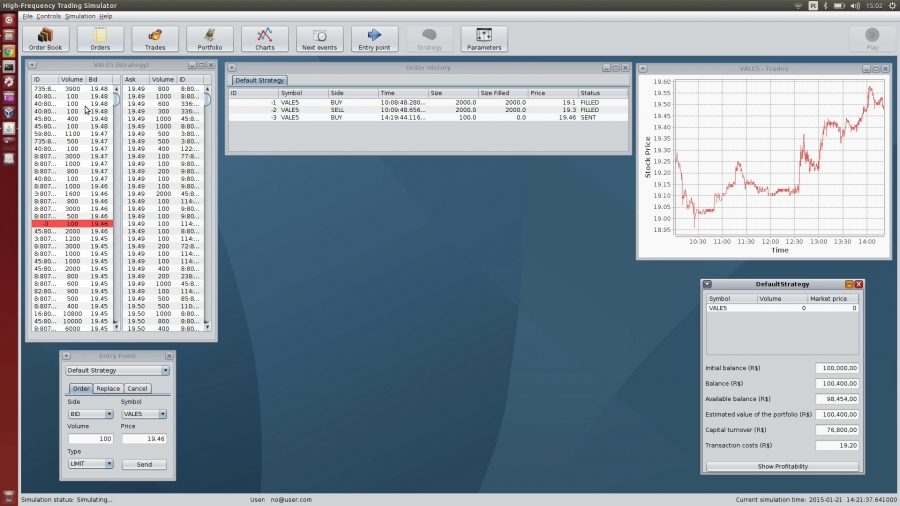The width and height of the screenshot is (900, 506).
Task: Open the Portfolio toolbar icon
Action: tap(210, 39)
